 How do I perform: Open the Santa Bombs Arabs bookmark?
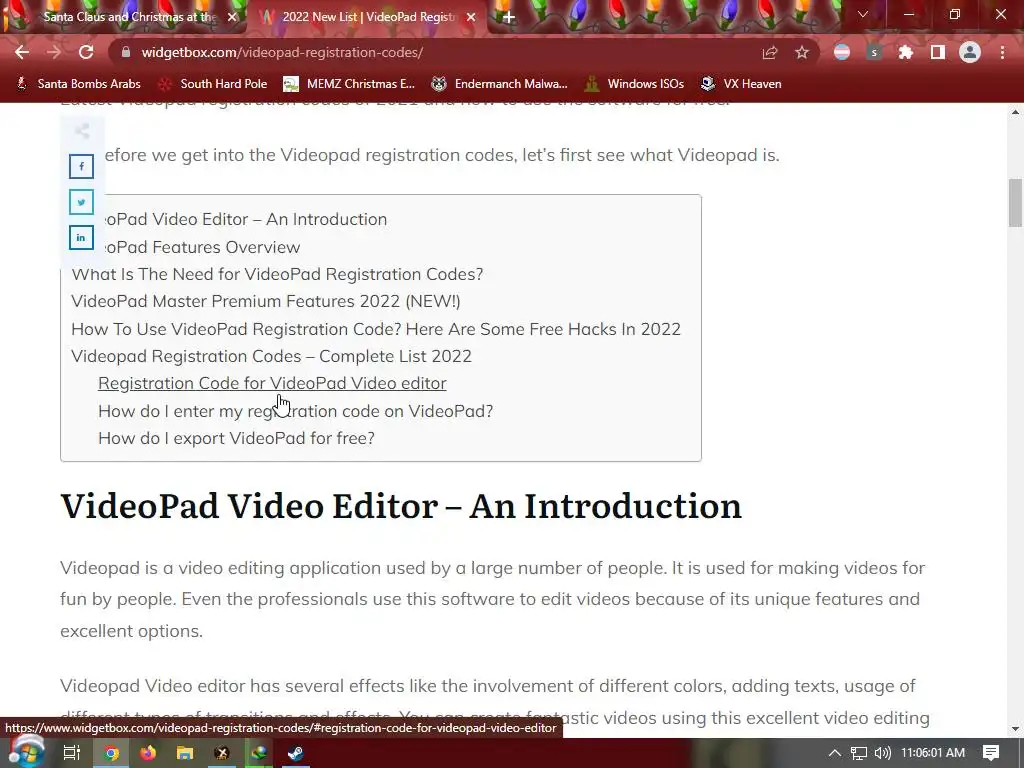(78, 84)
